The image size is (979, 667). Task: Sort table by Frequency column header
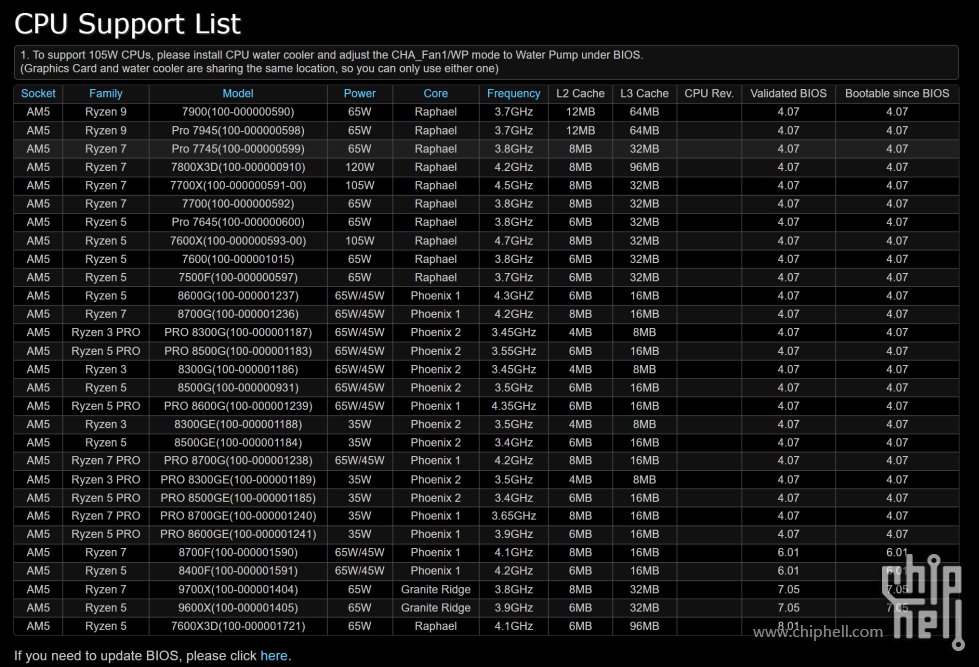click(513, 94)
